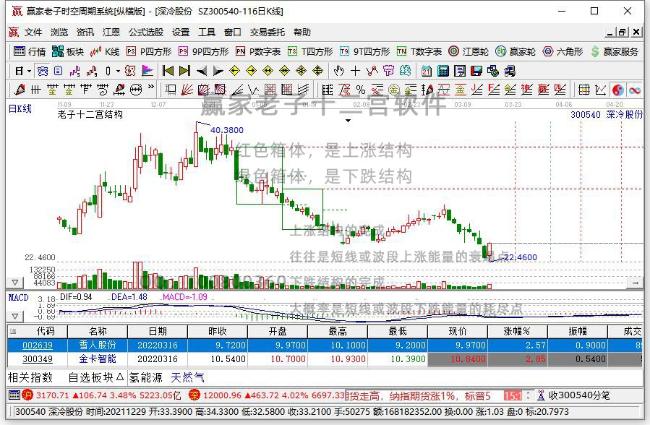
Task: Switch to the 相关指数 tab
Action: 30,378
